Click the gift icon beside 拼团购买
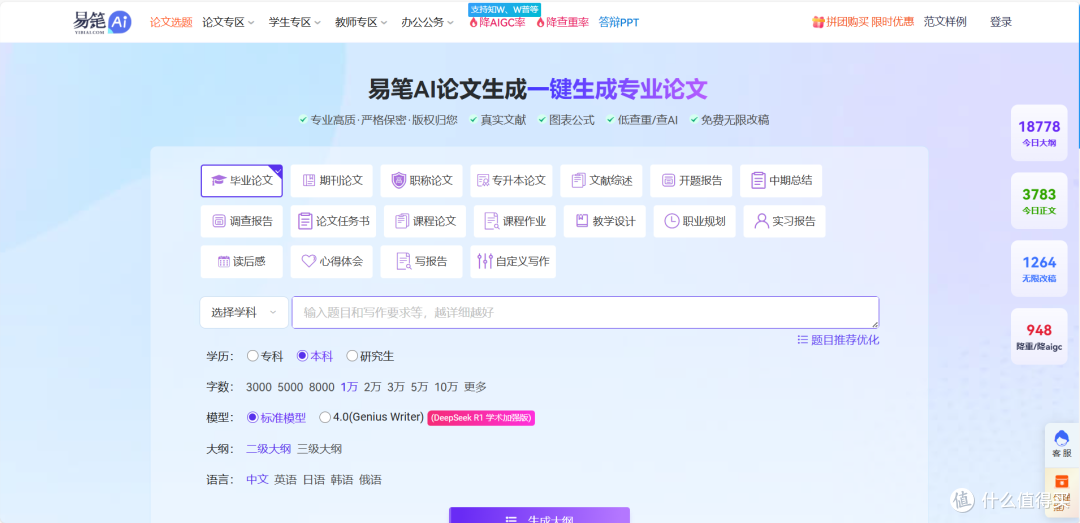Image resolution: width=1080 pixels, height=523 pixels. [818, 22]
